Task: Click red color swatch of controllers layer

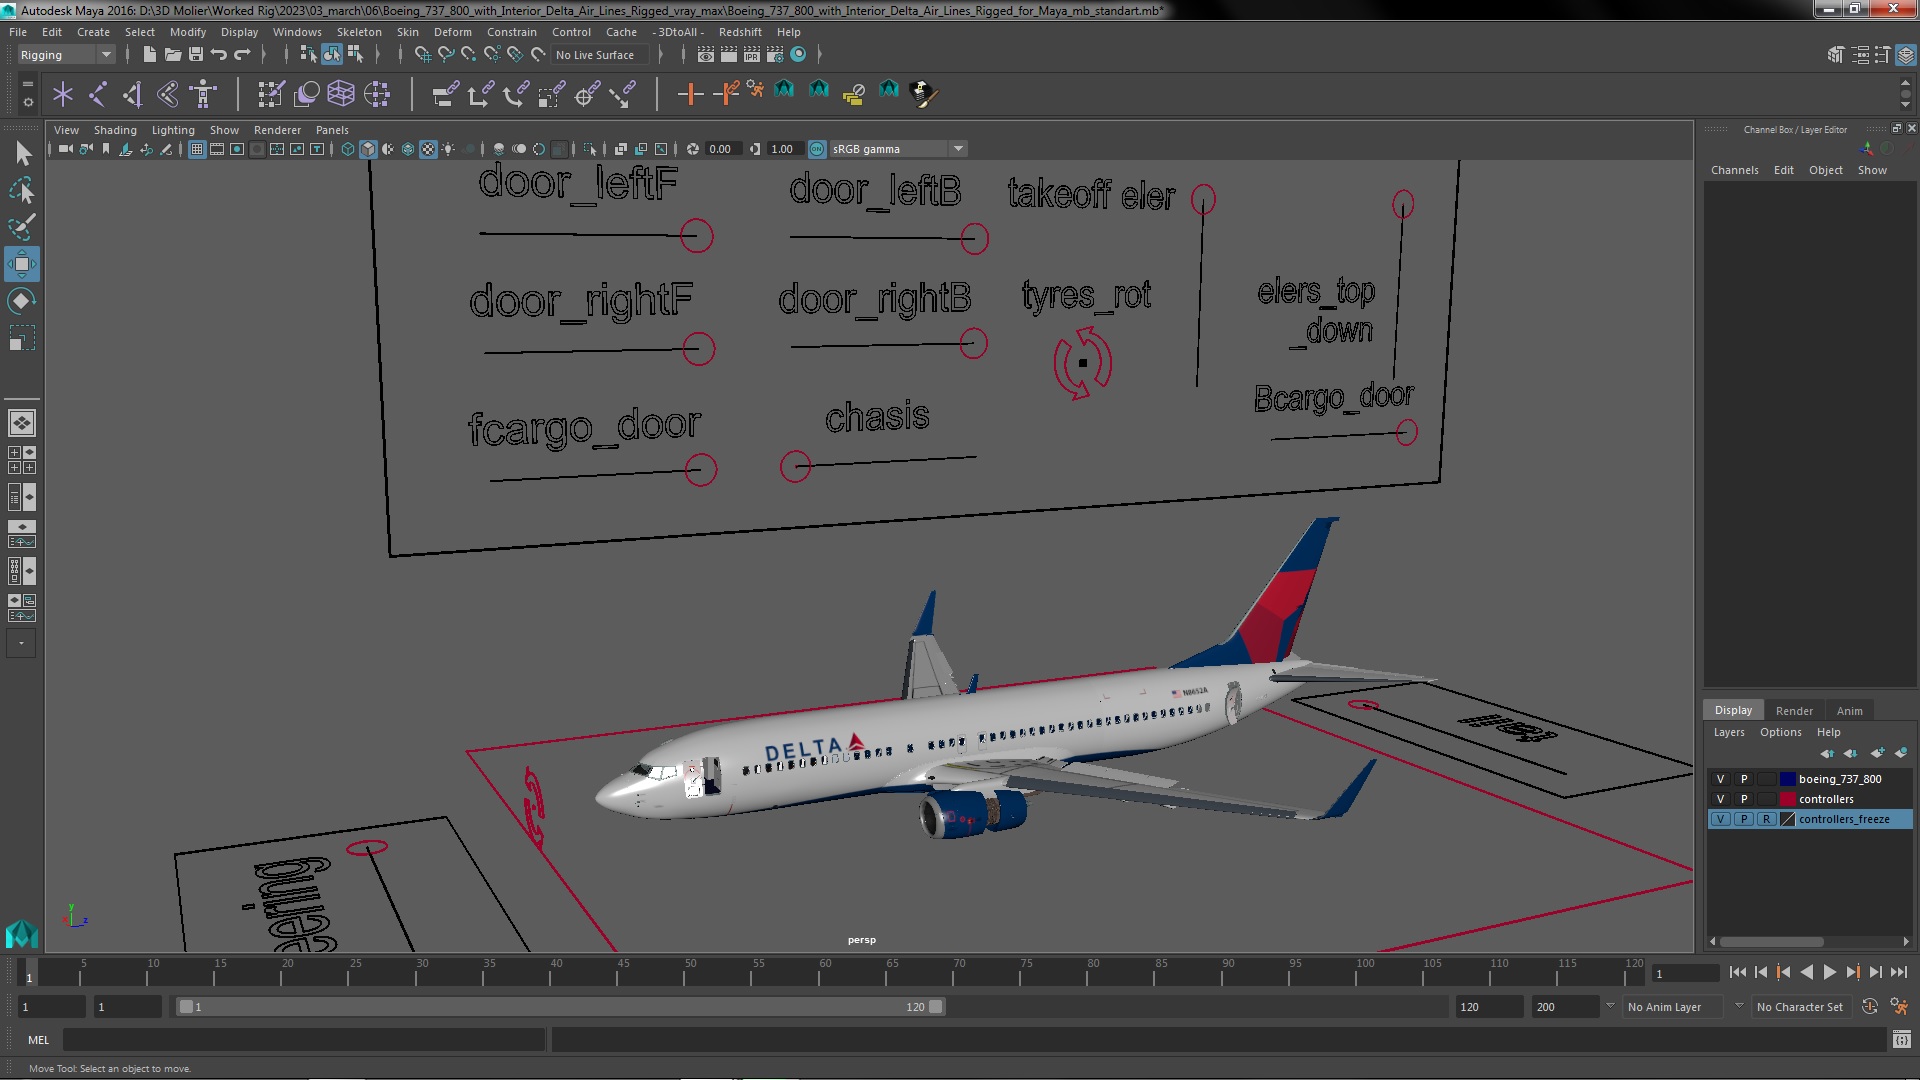Action: tap(1788, 799)
